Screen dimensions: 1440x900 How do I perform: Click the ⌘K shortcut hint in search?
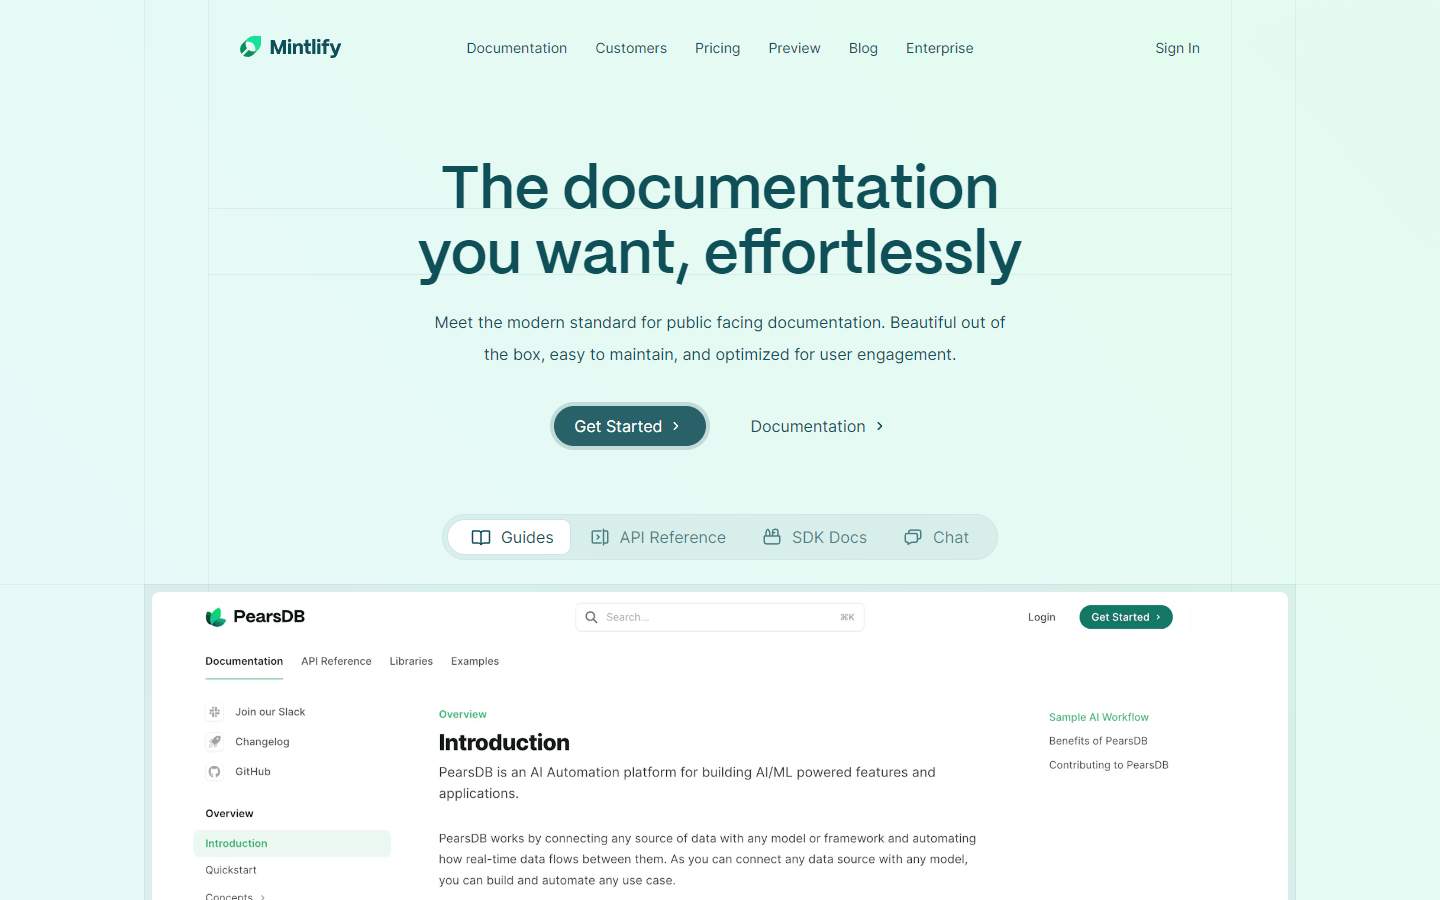click(x=847, y=617)
